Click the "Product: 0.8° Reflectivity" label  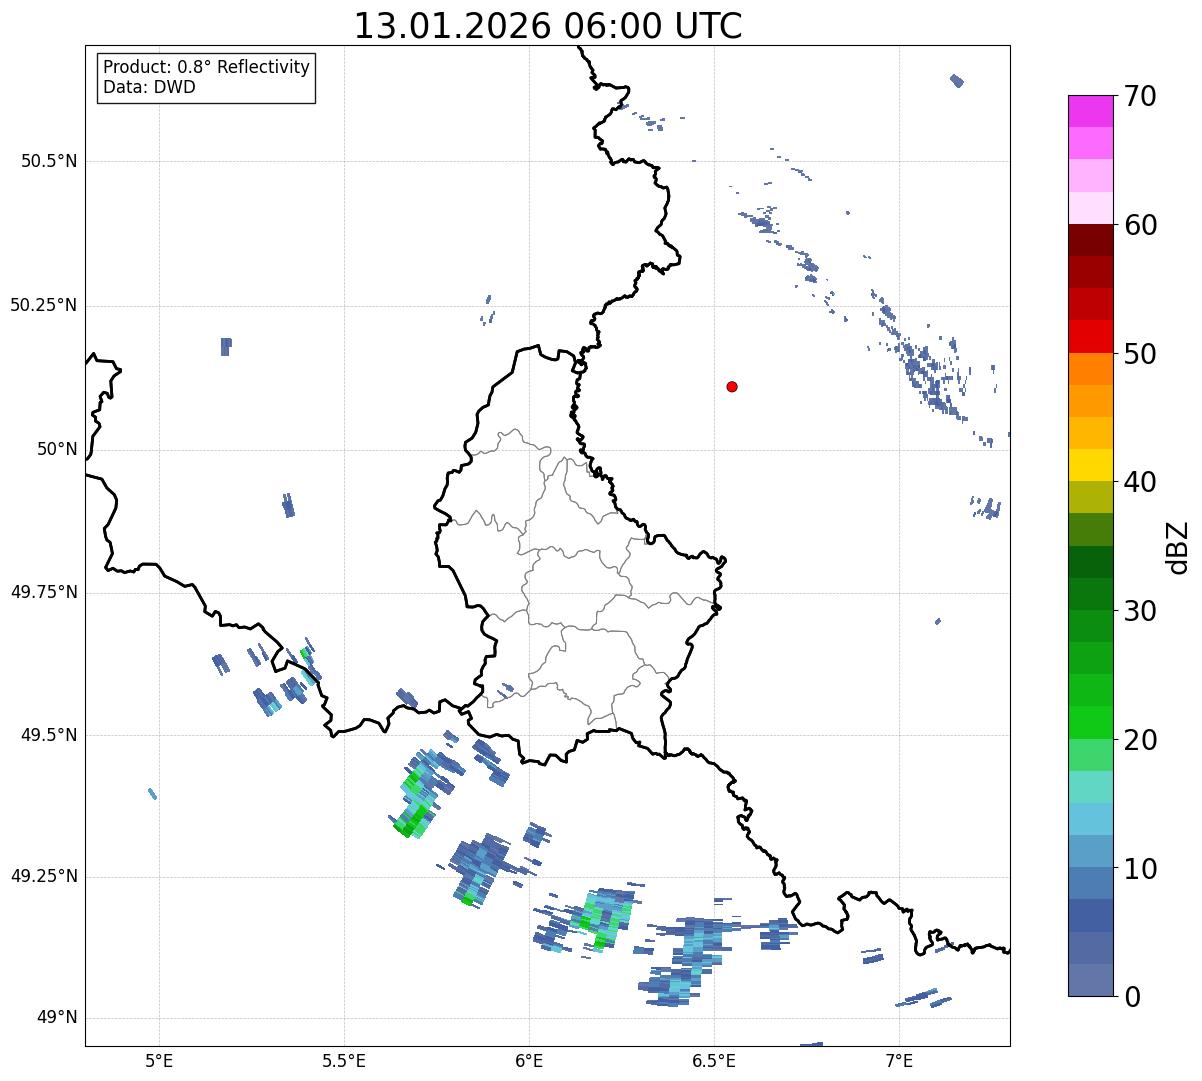pyautogui.click(x=207, y=67)
